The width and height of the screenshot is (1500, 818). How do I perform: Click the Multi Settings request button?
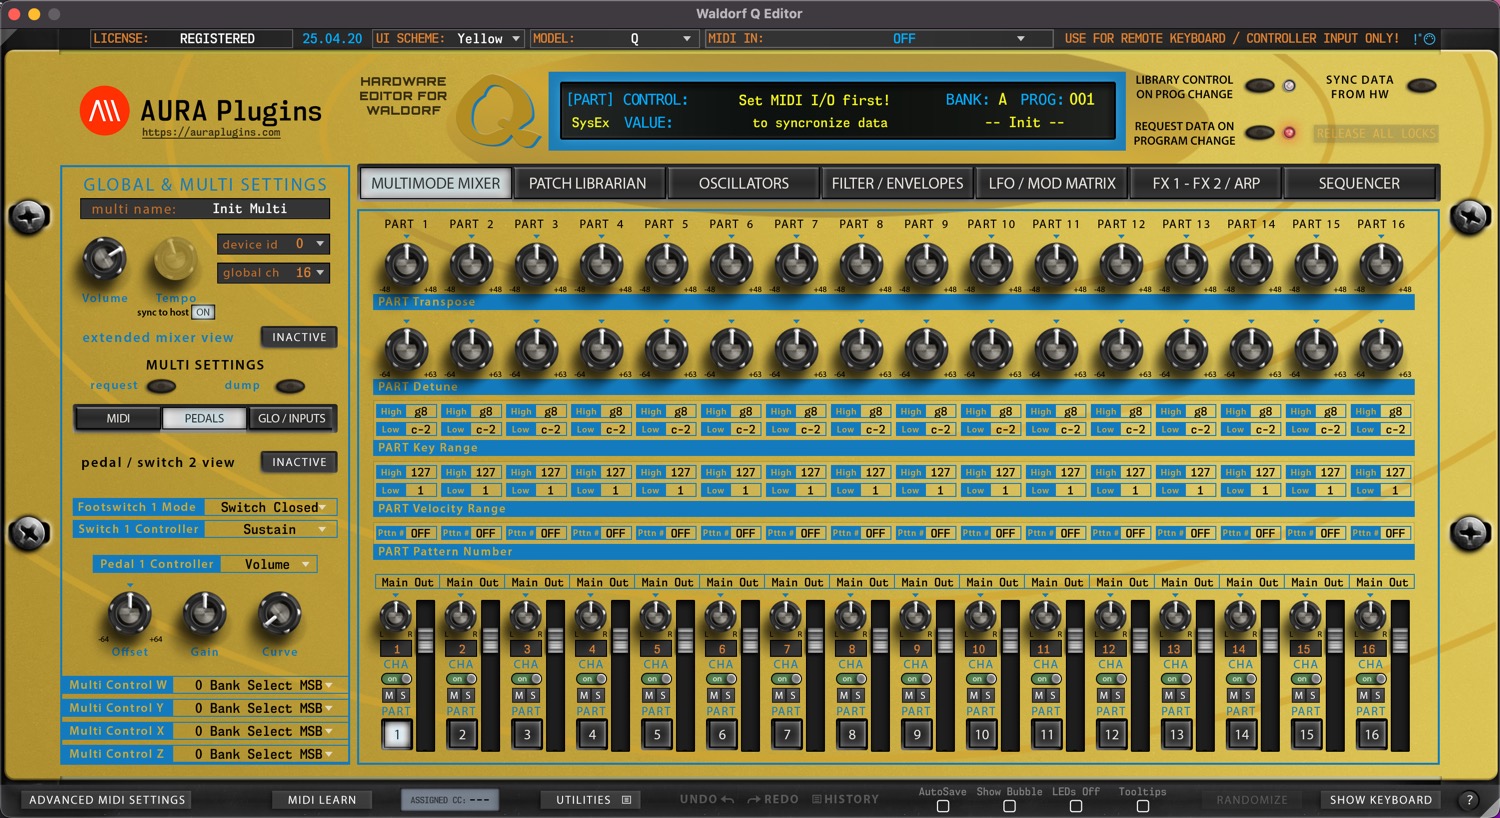coord(161,386)
